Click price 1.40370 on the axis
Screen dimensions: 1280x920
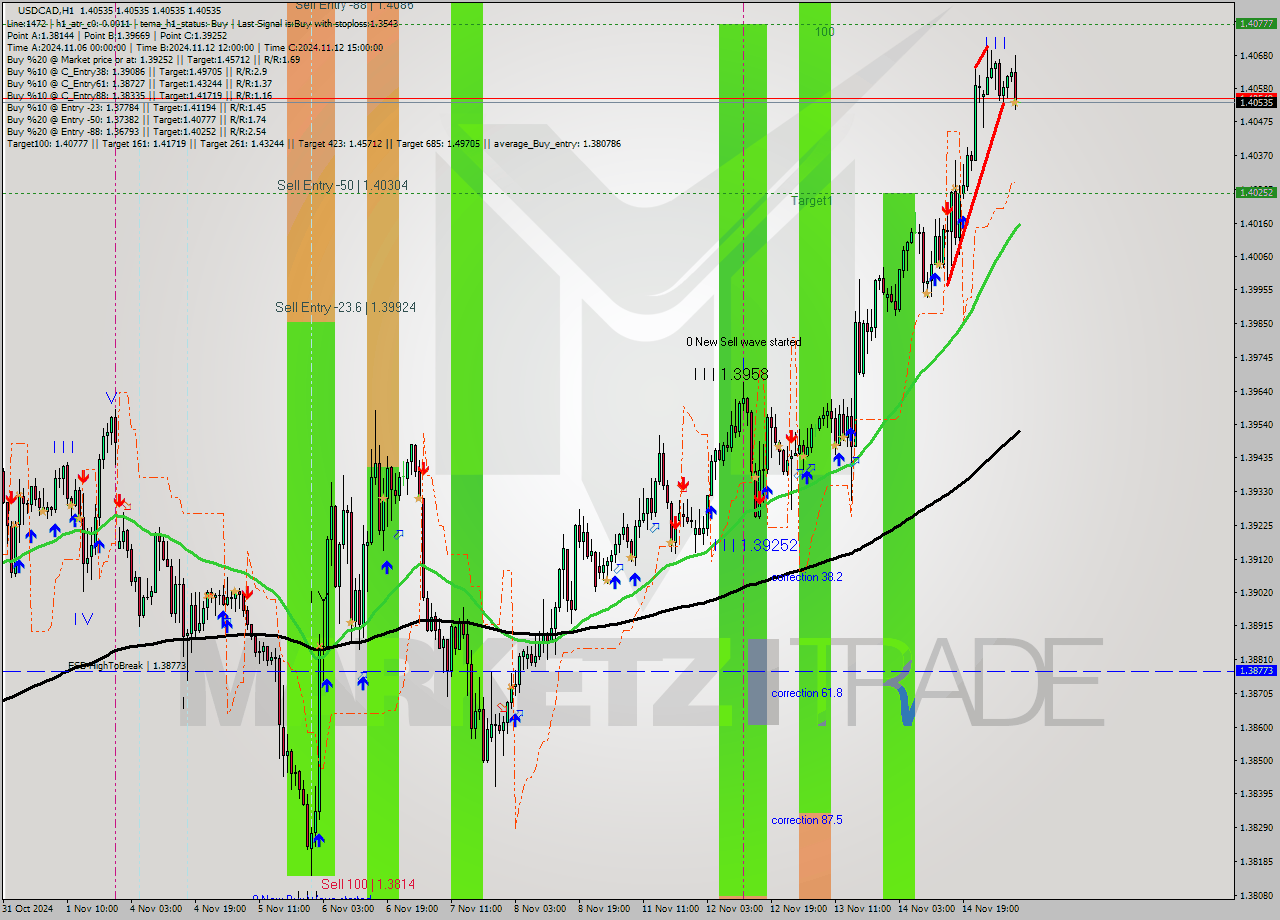tap(1256, 155)
